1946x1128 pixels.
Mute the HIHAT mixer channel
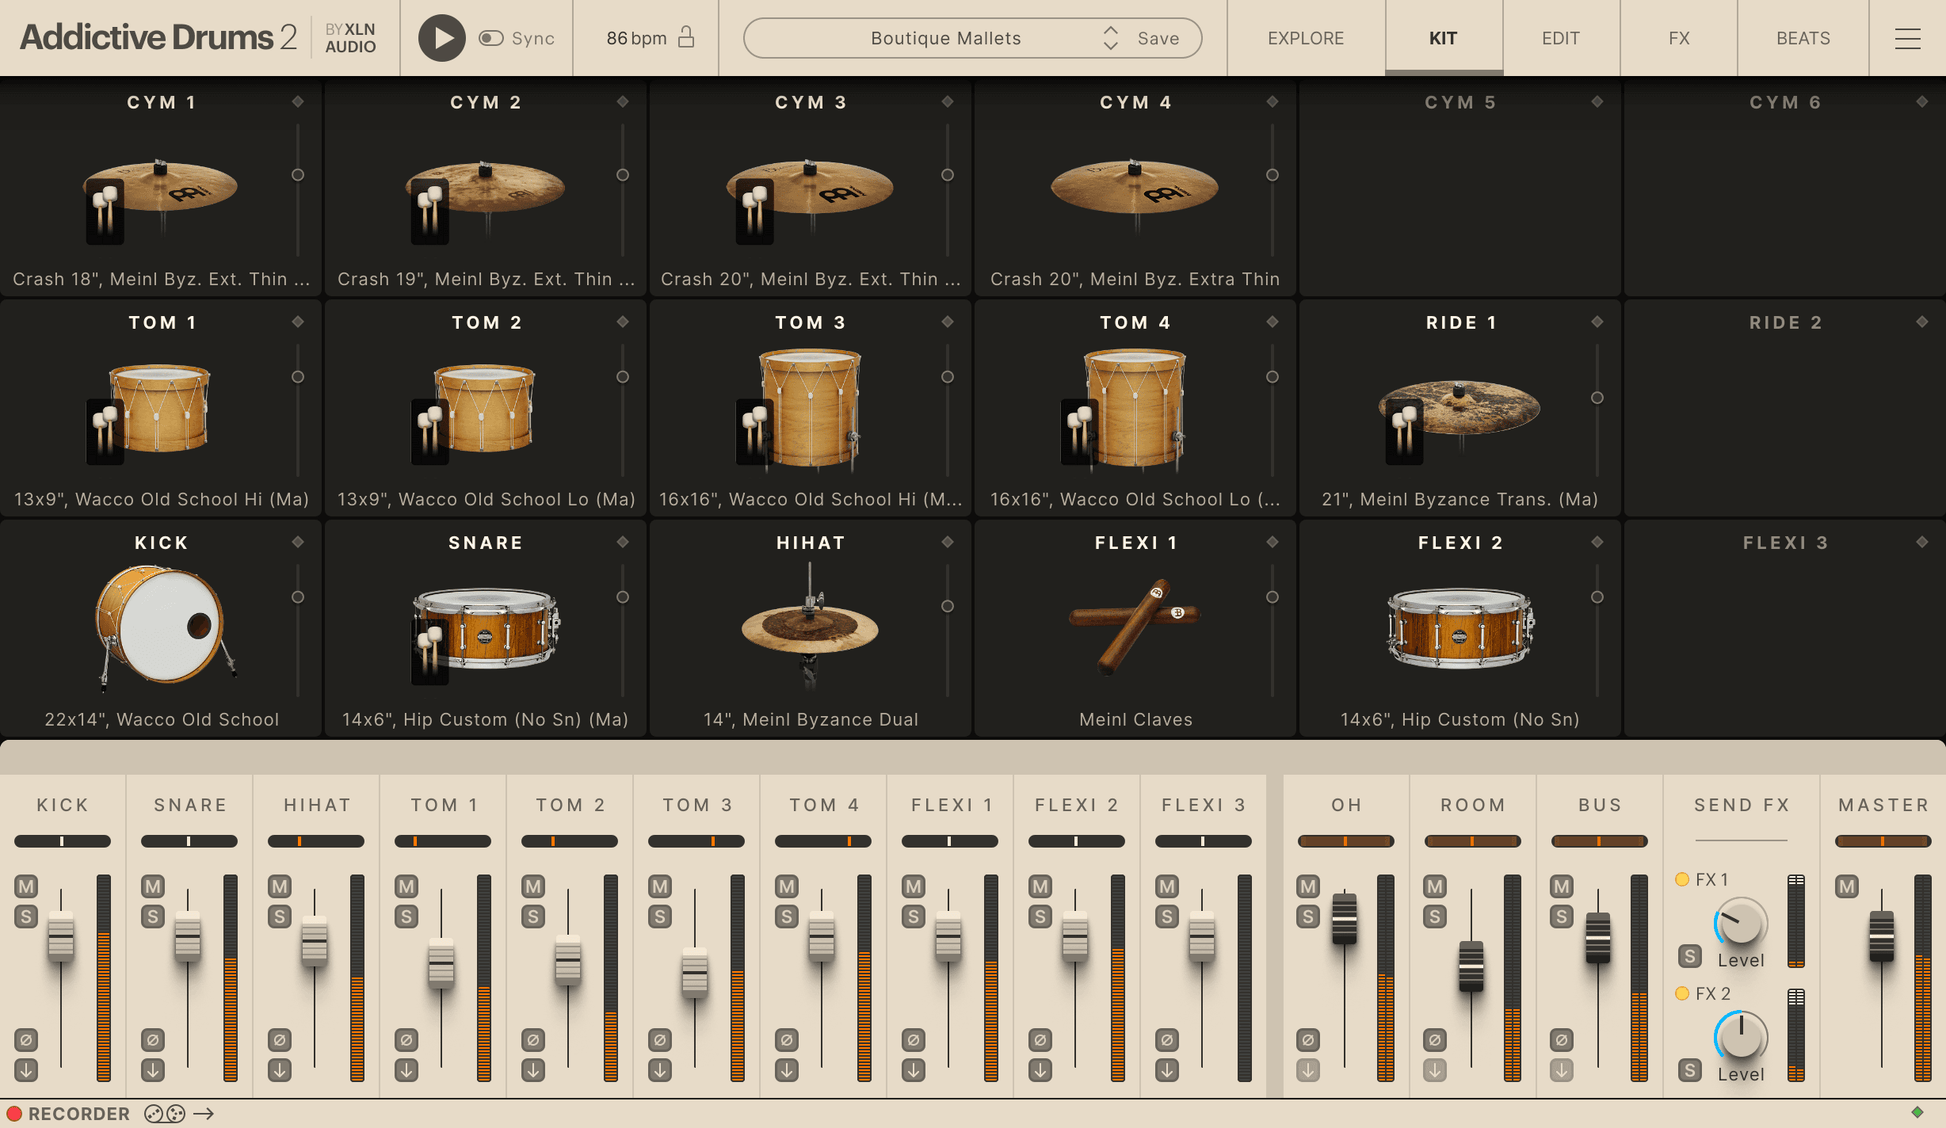click(279, 887)
